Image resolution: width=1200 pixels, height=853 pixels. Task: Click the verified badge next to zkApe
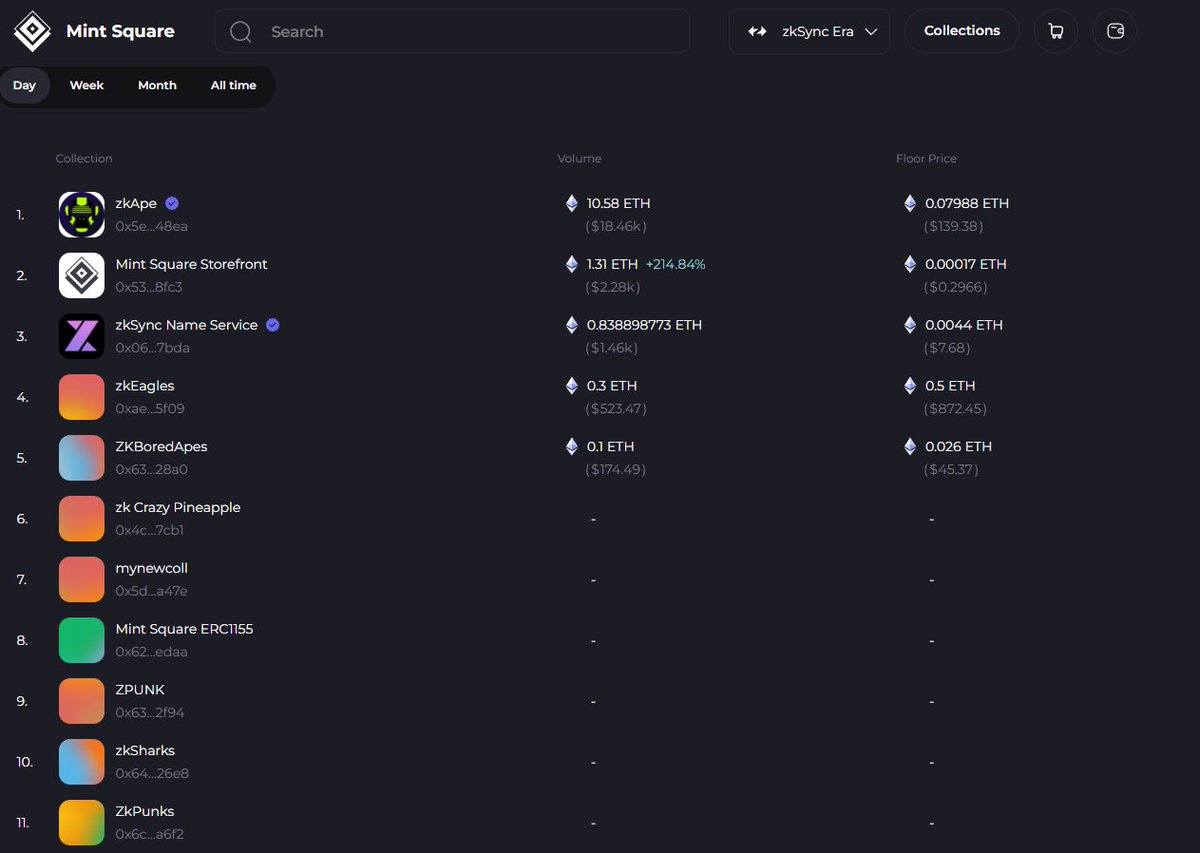(172, 203)
